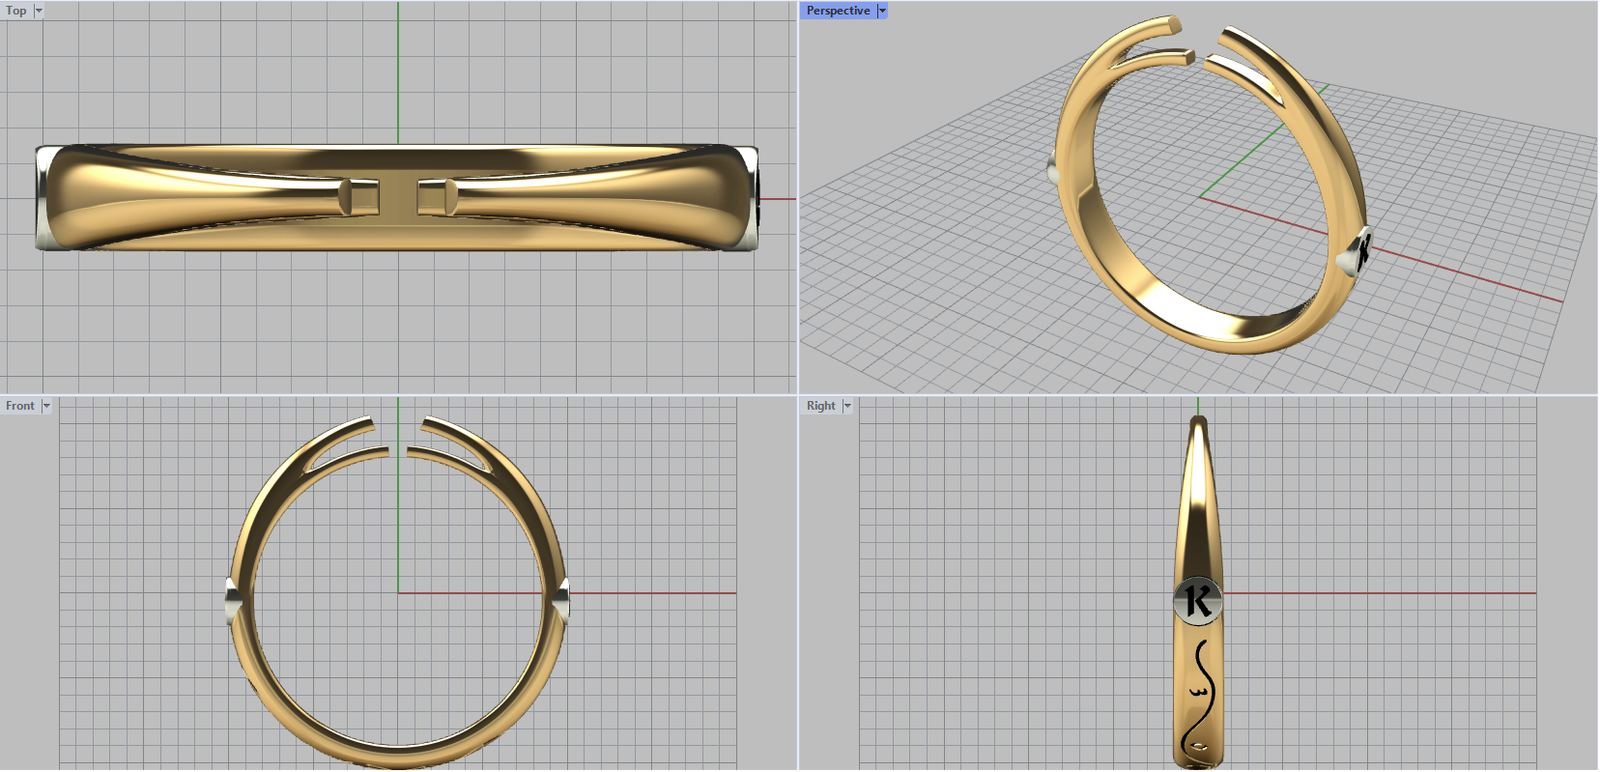Open the Right viewport dropdown arrow
The width and height of the screenshot is (1600, 772).
[x=847, y=406]
